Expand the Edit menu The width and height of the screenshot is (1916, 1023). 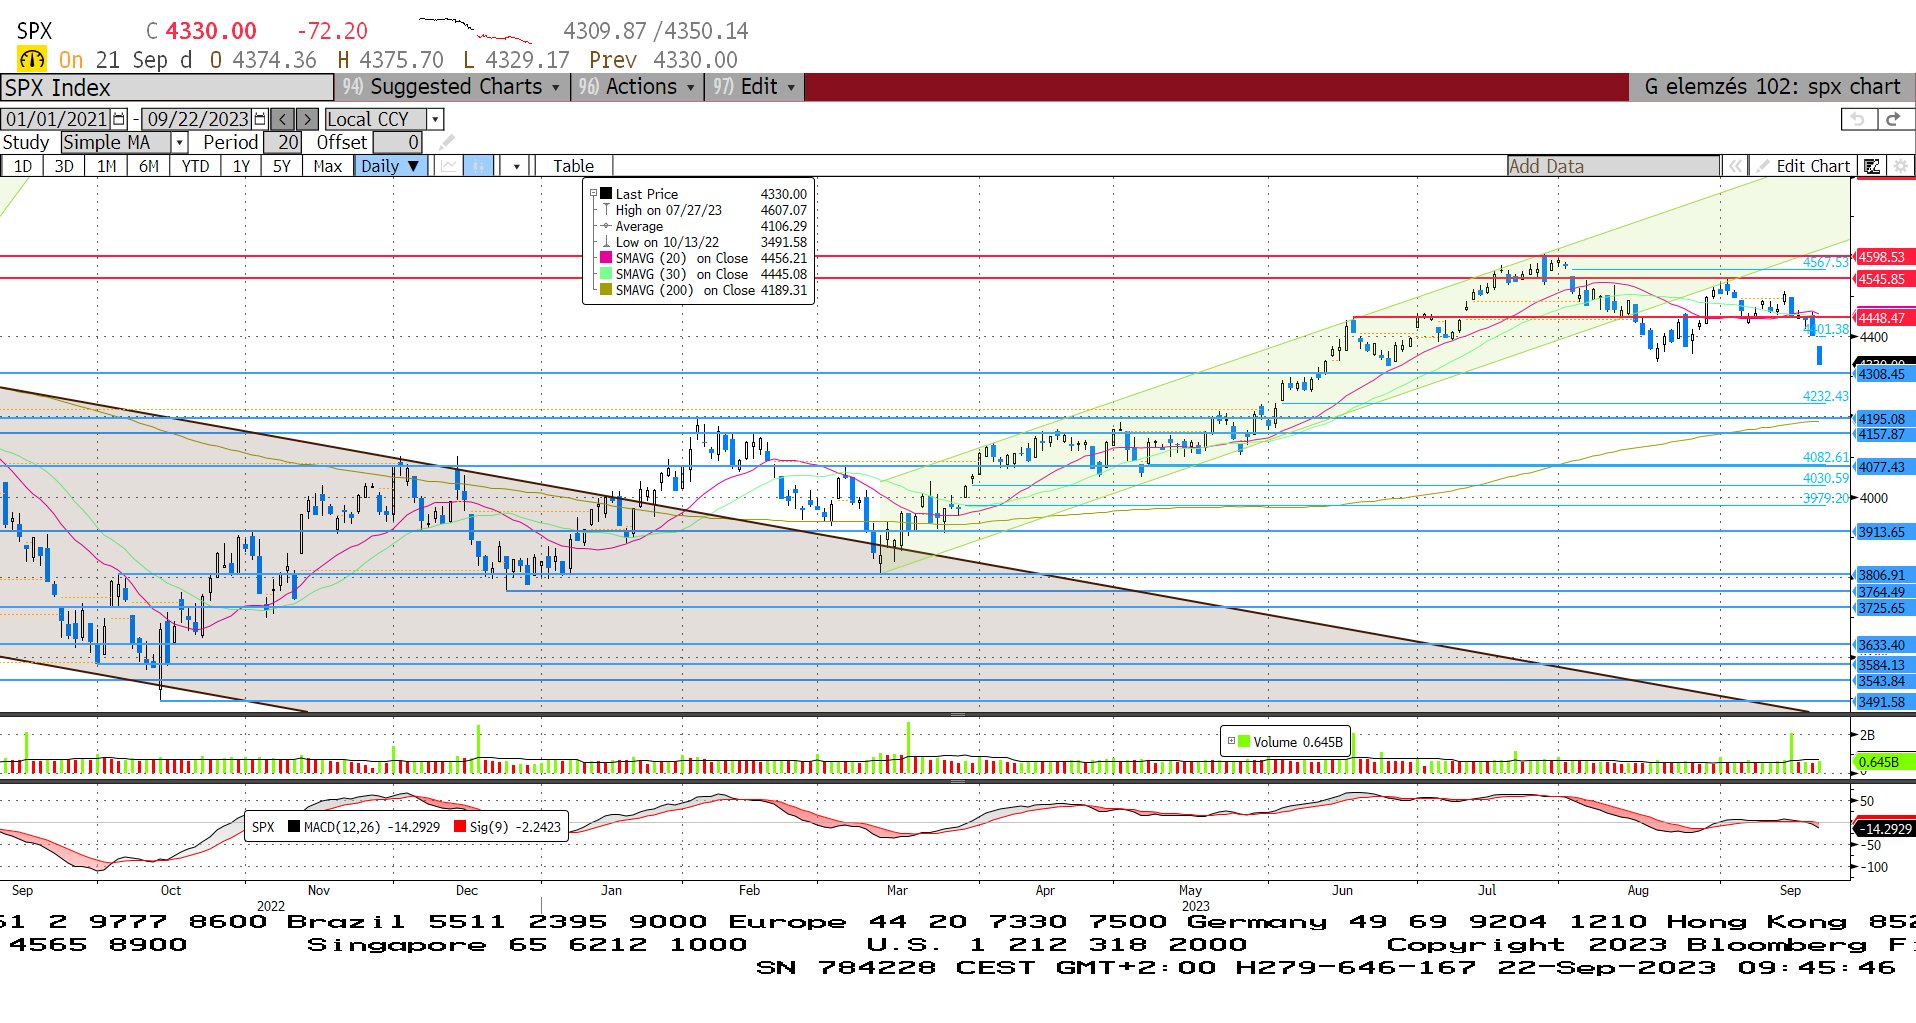(x=755, y=87)
